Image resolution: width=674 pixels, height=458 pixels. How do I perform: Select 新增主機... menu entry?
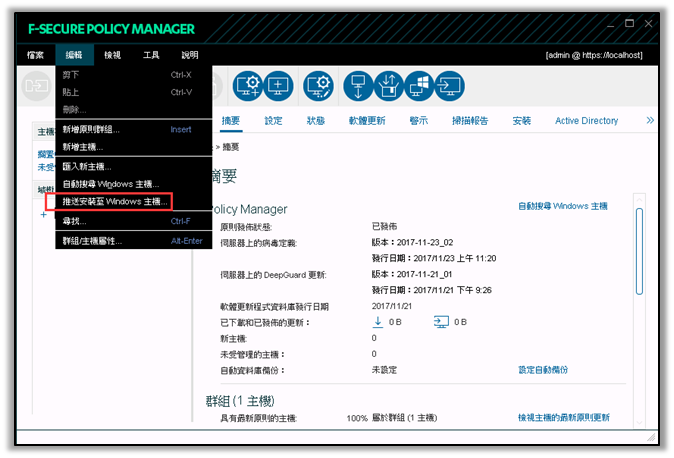[x=134, y=147]
